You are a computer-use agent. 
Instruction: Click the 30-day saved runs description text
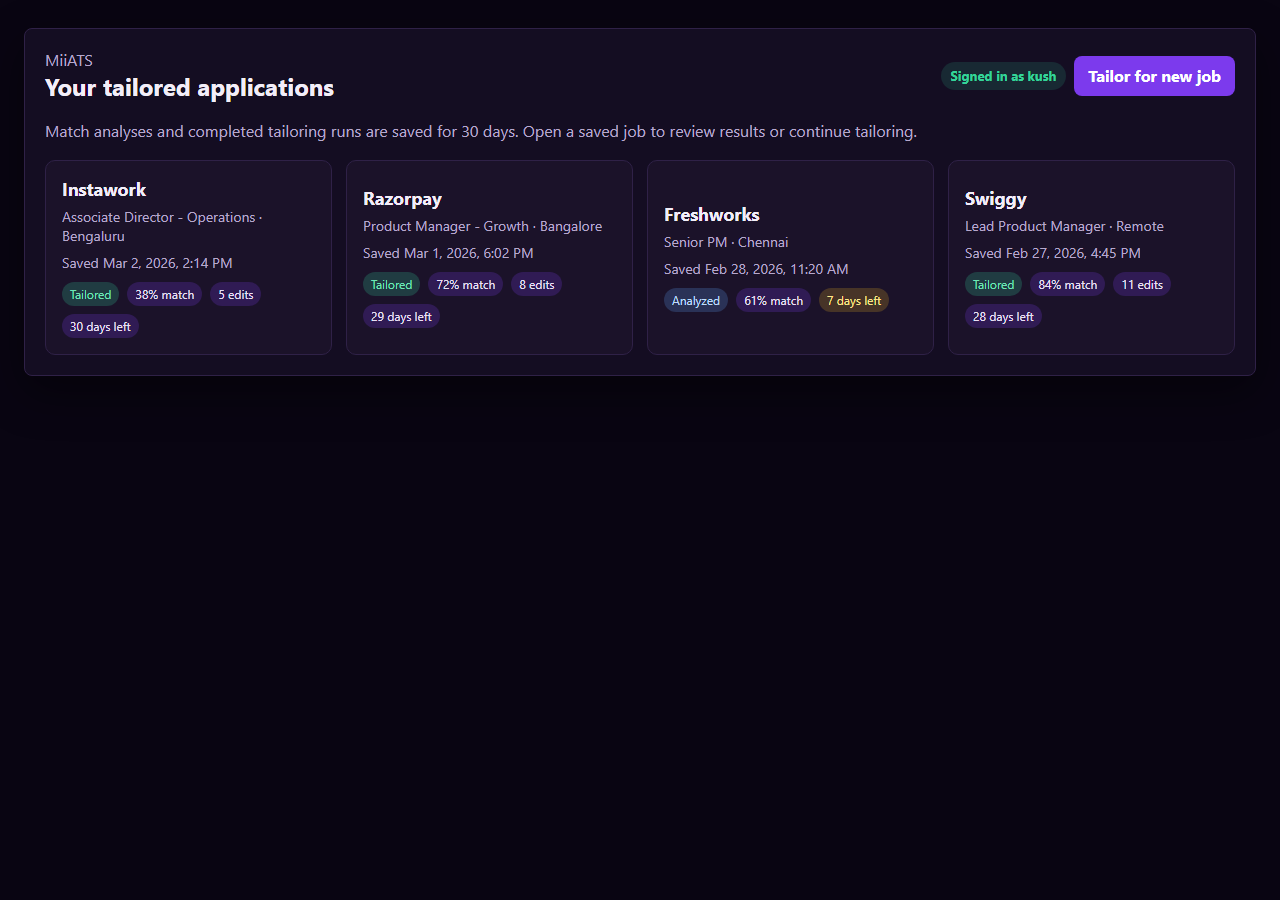pyautogui.click(x=481, y=132)
